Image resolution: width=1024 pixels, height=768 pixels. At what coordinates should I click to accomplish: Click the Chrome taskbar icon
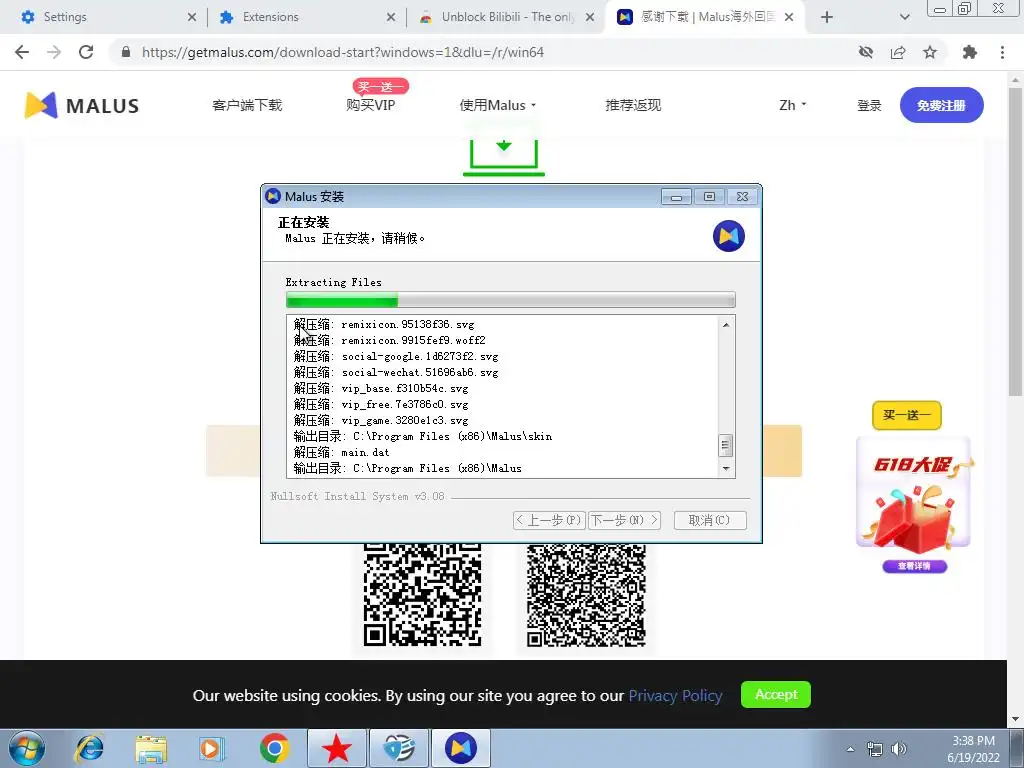click(274, 748)
